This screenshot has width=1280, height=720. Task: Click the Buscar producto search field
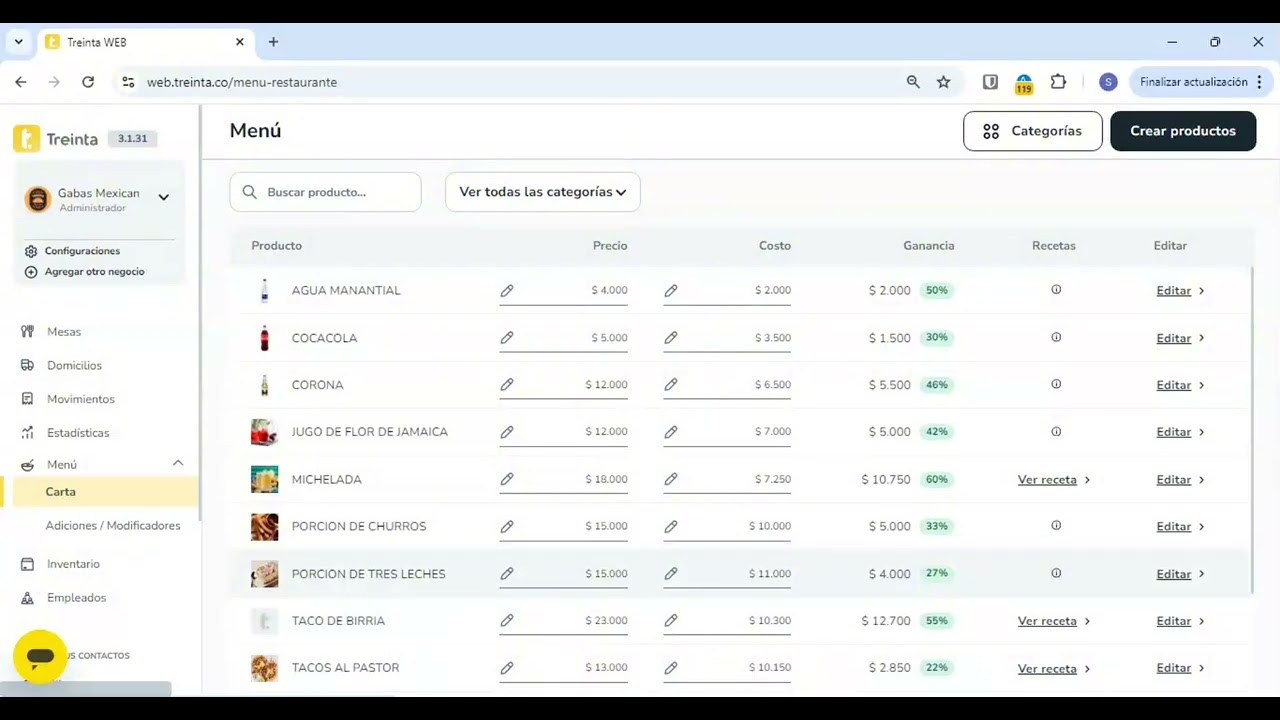(325, 192)
